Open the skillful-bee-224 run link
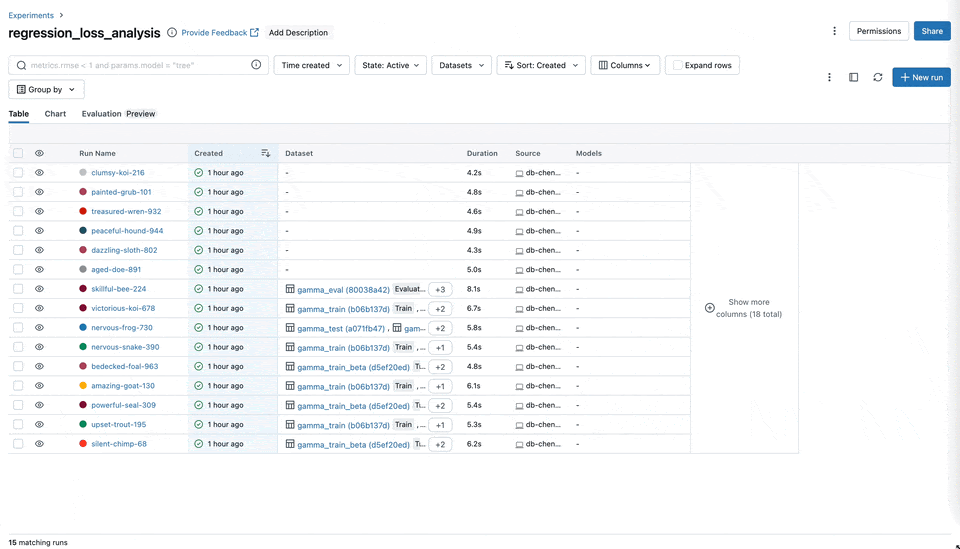This screenshot has height=549, width=960. pyautogui.click(x=118, y=289)
